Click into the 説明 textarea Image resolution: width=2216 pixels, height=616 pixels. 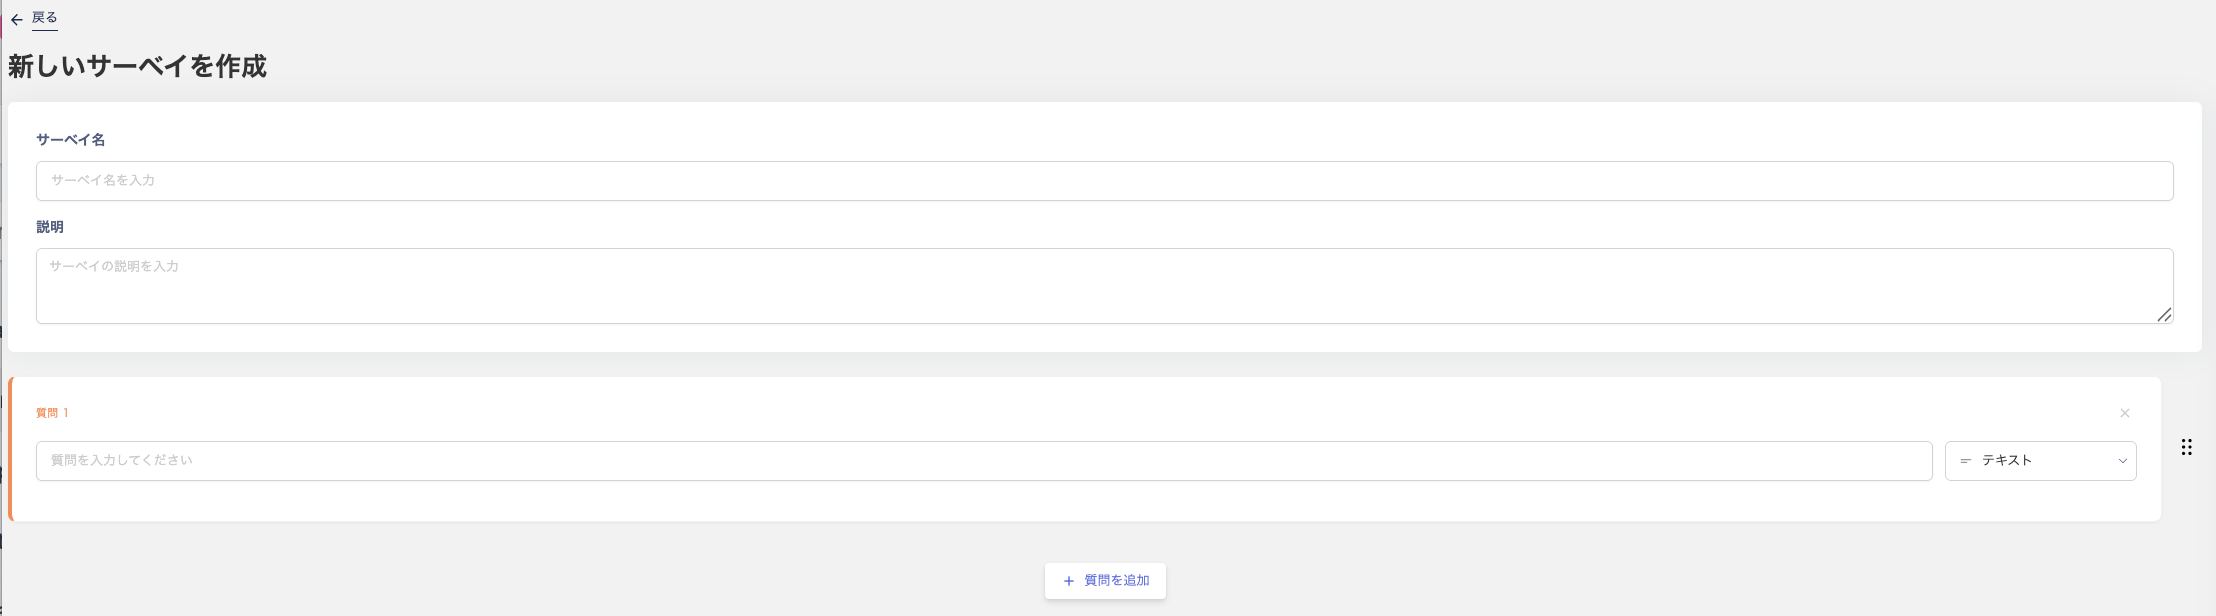[x=1100, y=285]
